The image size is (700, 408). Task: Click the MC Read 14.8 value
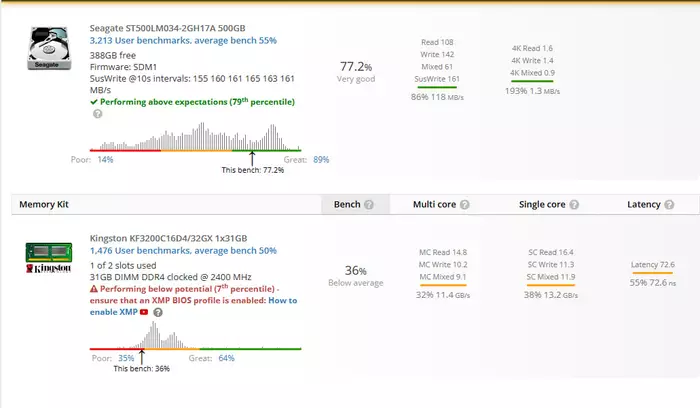pos(443,252)
